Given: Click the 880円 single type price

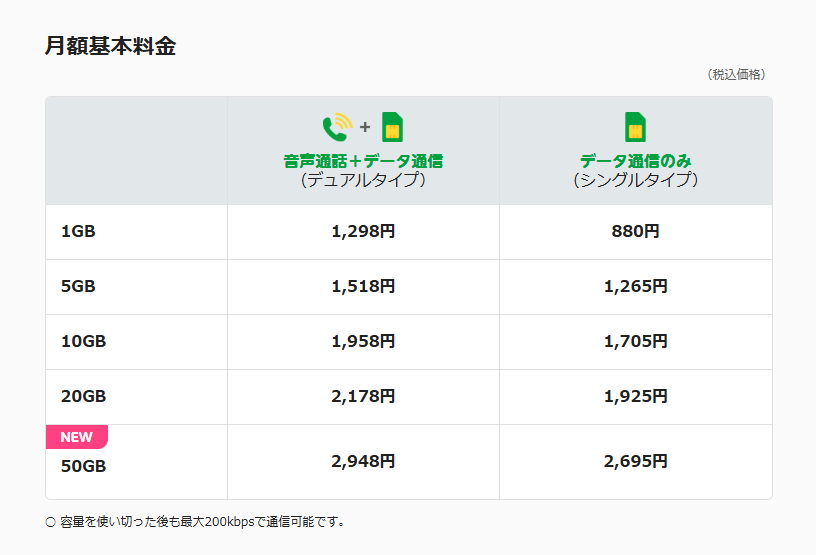Looking at the screenshot, I should point(635,232).
